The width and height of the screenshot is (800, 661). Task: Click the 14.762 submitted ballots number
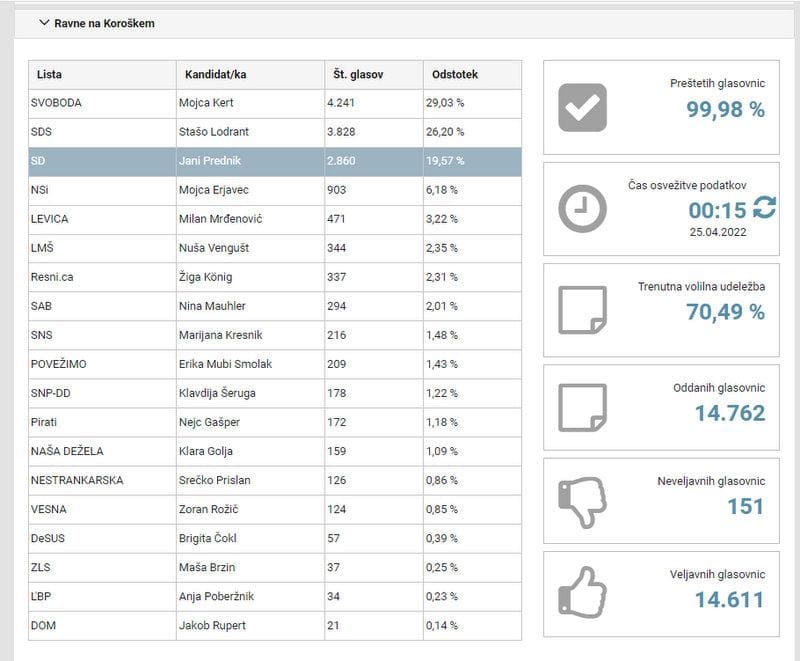coord(729,413)
